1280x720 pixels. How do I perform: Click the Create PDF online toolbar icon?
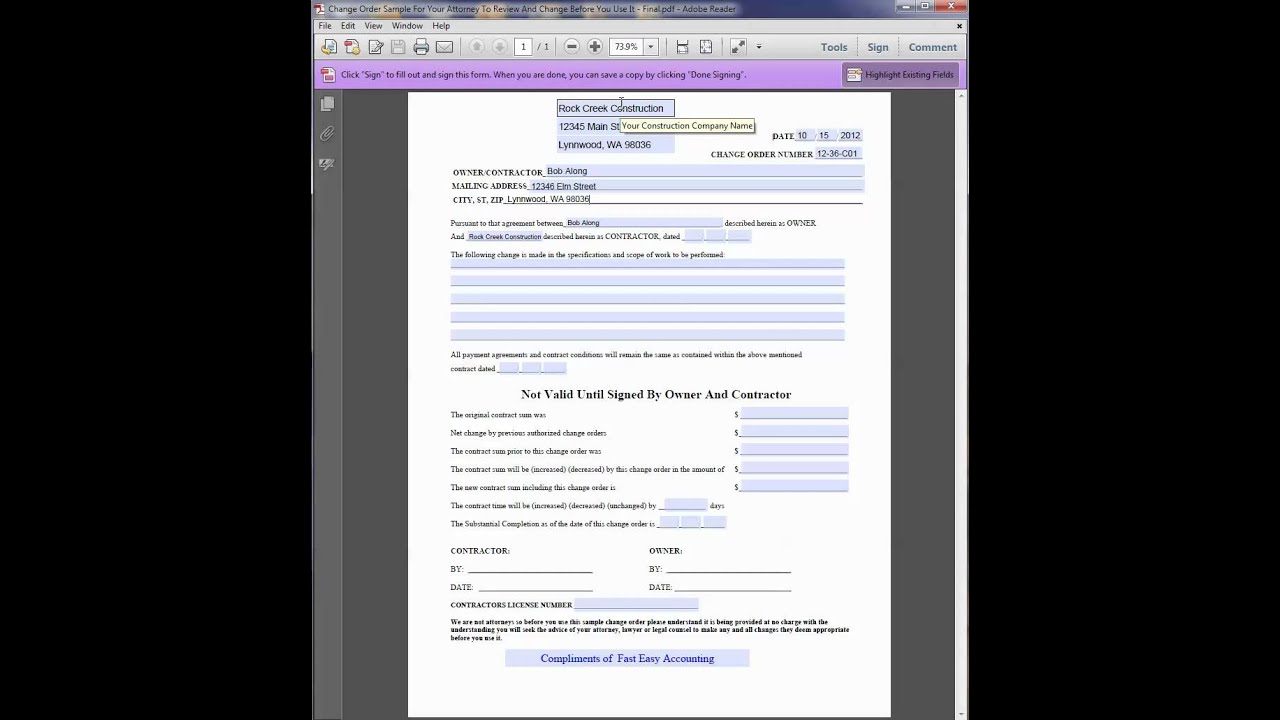352,47
